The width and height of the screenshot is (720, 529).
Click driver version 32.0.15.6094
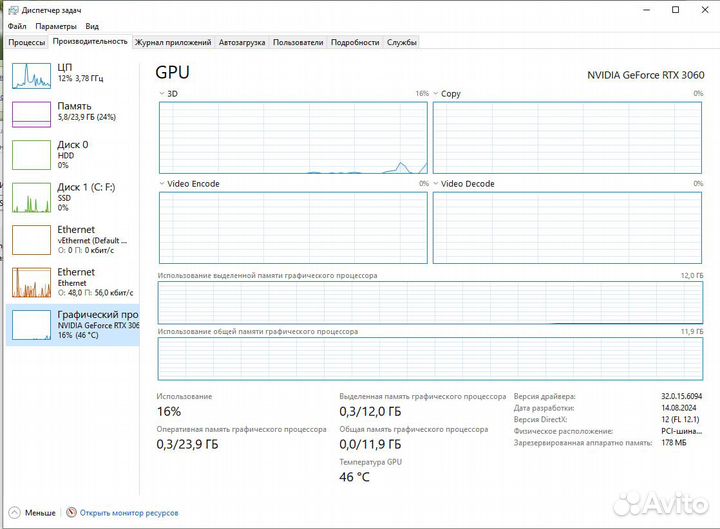click(681, 396)
